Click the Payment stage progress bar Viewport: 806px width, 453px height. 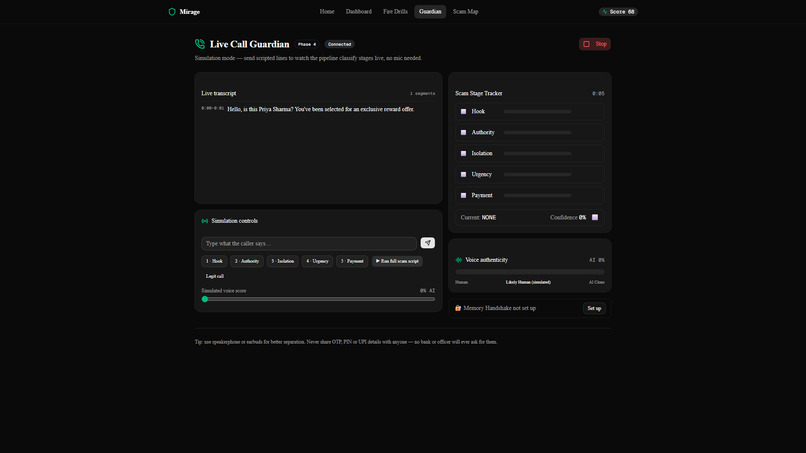pos(537,195)
